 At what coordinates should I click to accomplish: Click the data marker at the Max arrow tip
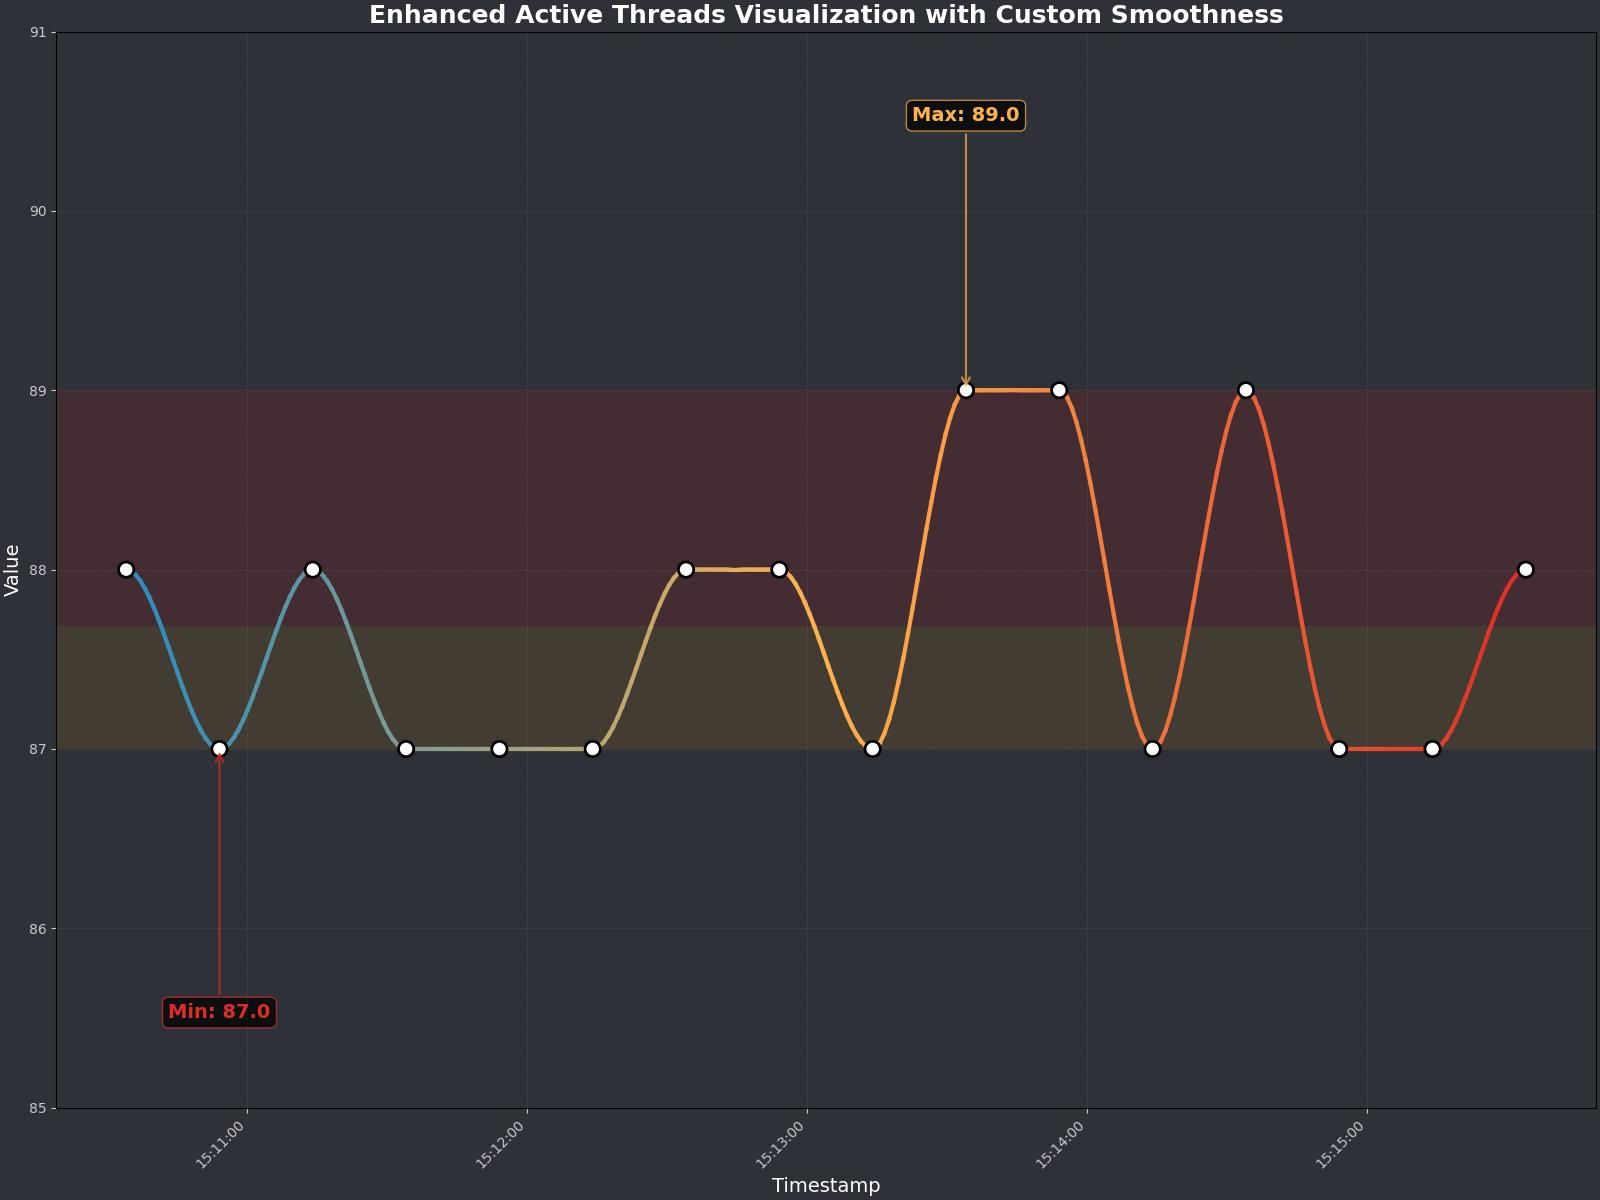(x=966, y=390)
